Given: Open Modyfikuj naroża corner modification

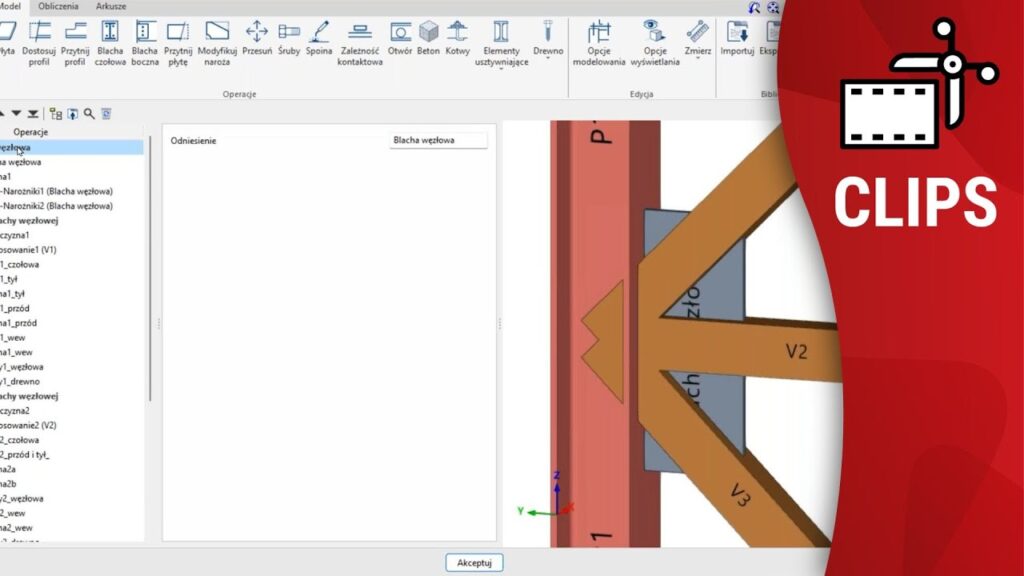Looking at the screenshot, I should (x=217, y=41).
